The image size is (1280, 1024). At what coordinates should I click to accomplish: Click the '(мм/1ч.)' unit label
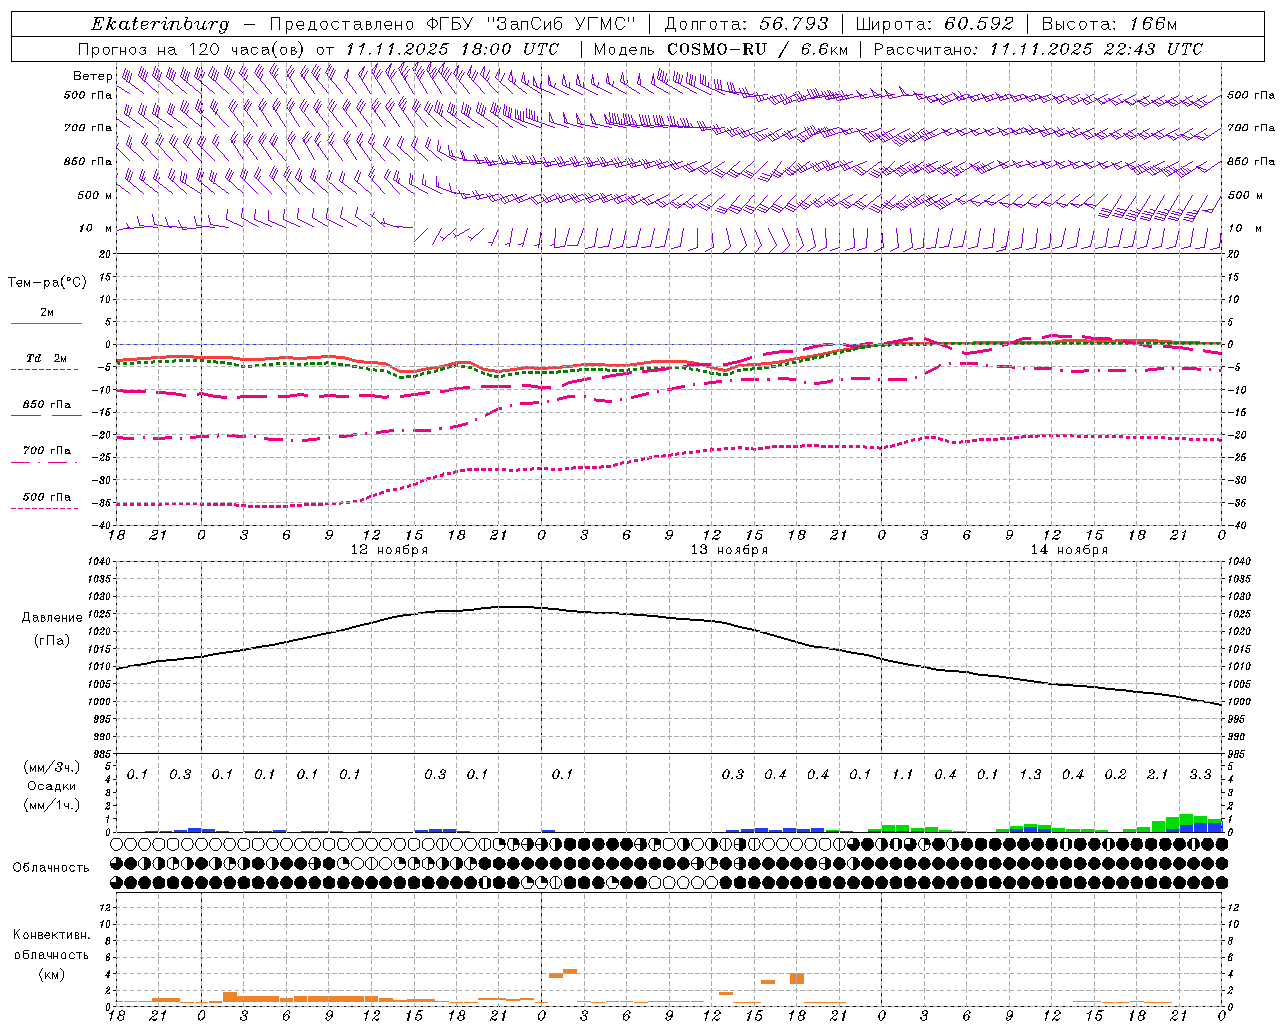click(52, 805)
